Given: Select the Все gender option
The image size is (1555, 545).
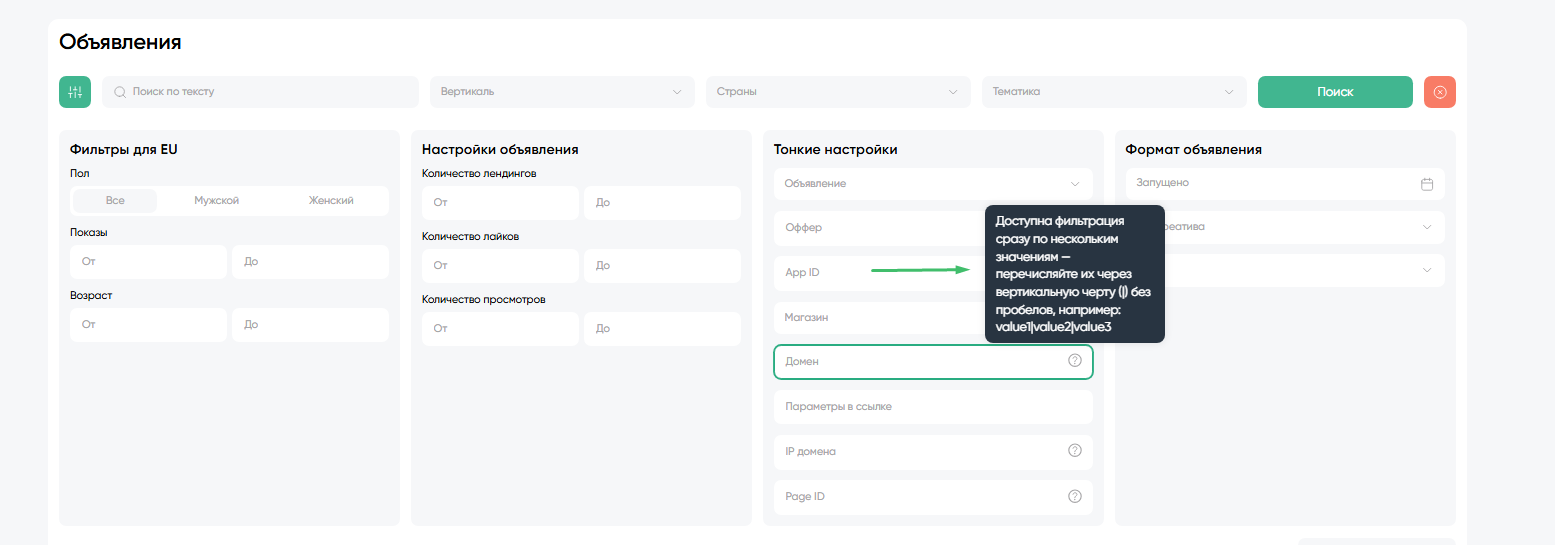Looking at the screenshot, I should [115, 200].
